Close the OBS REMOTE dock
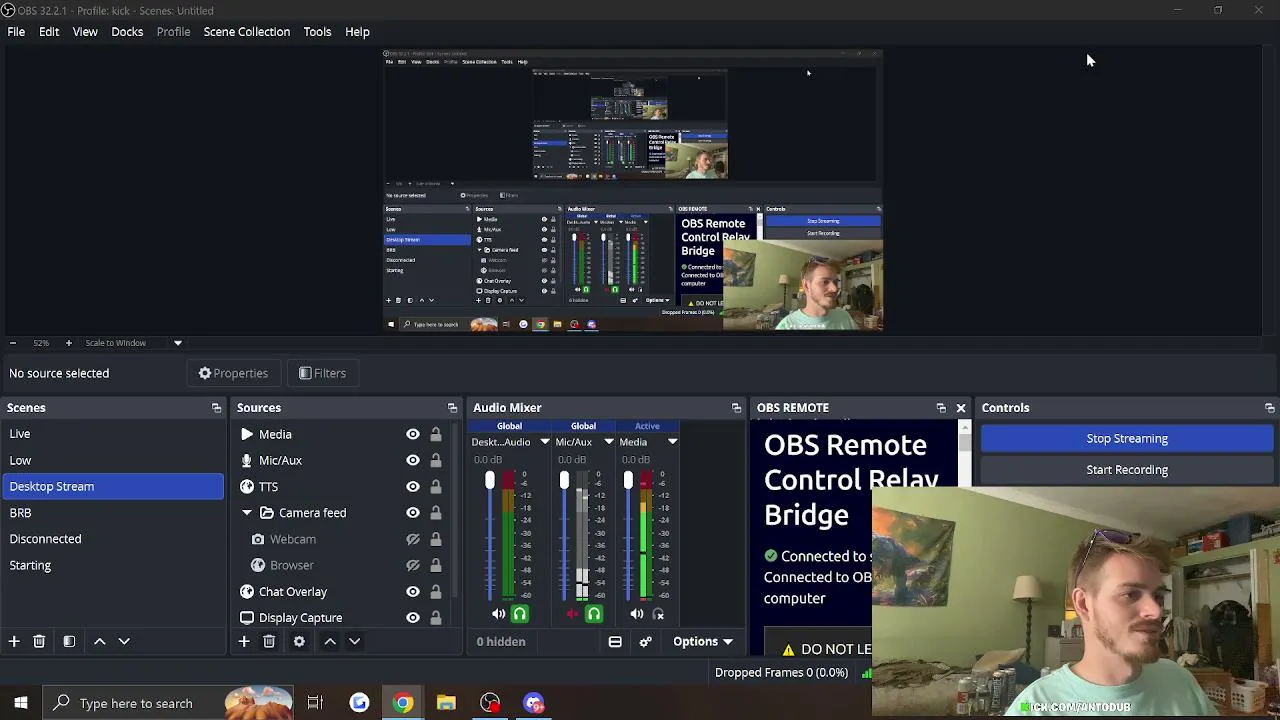 [961, 408]
